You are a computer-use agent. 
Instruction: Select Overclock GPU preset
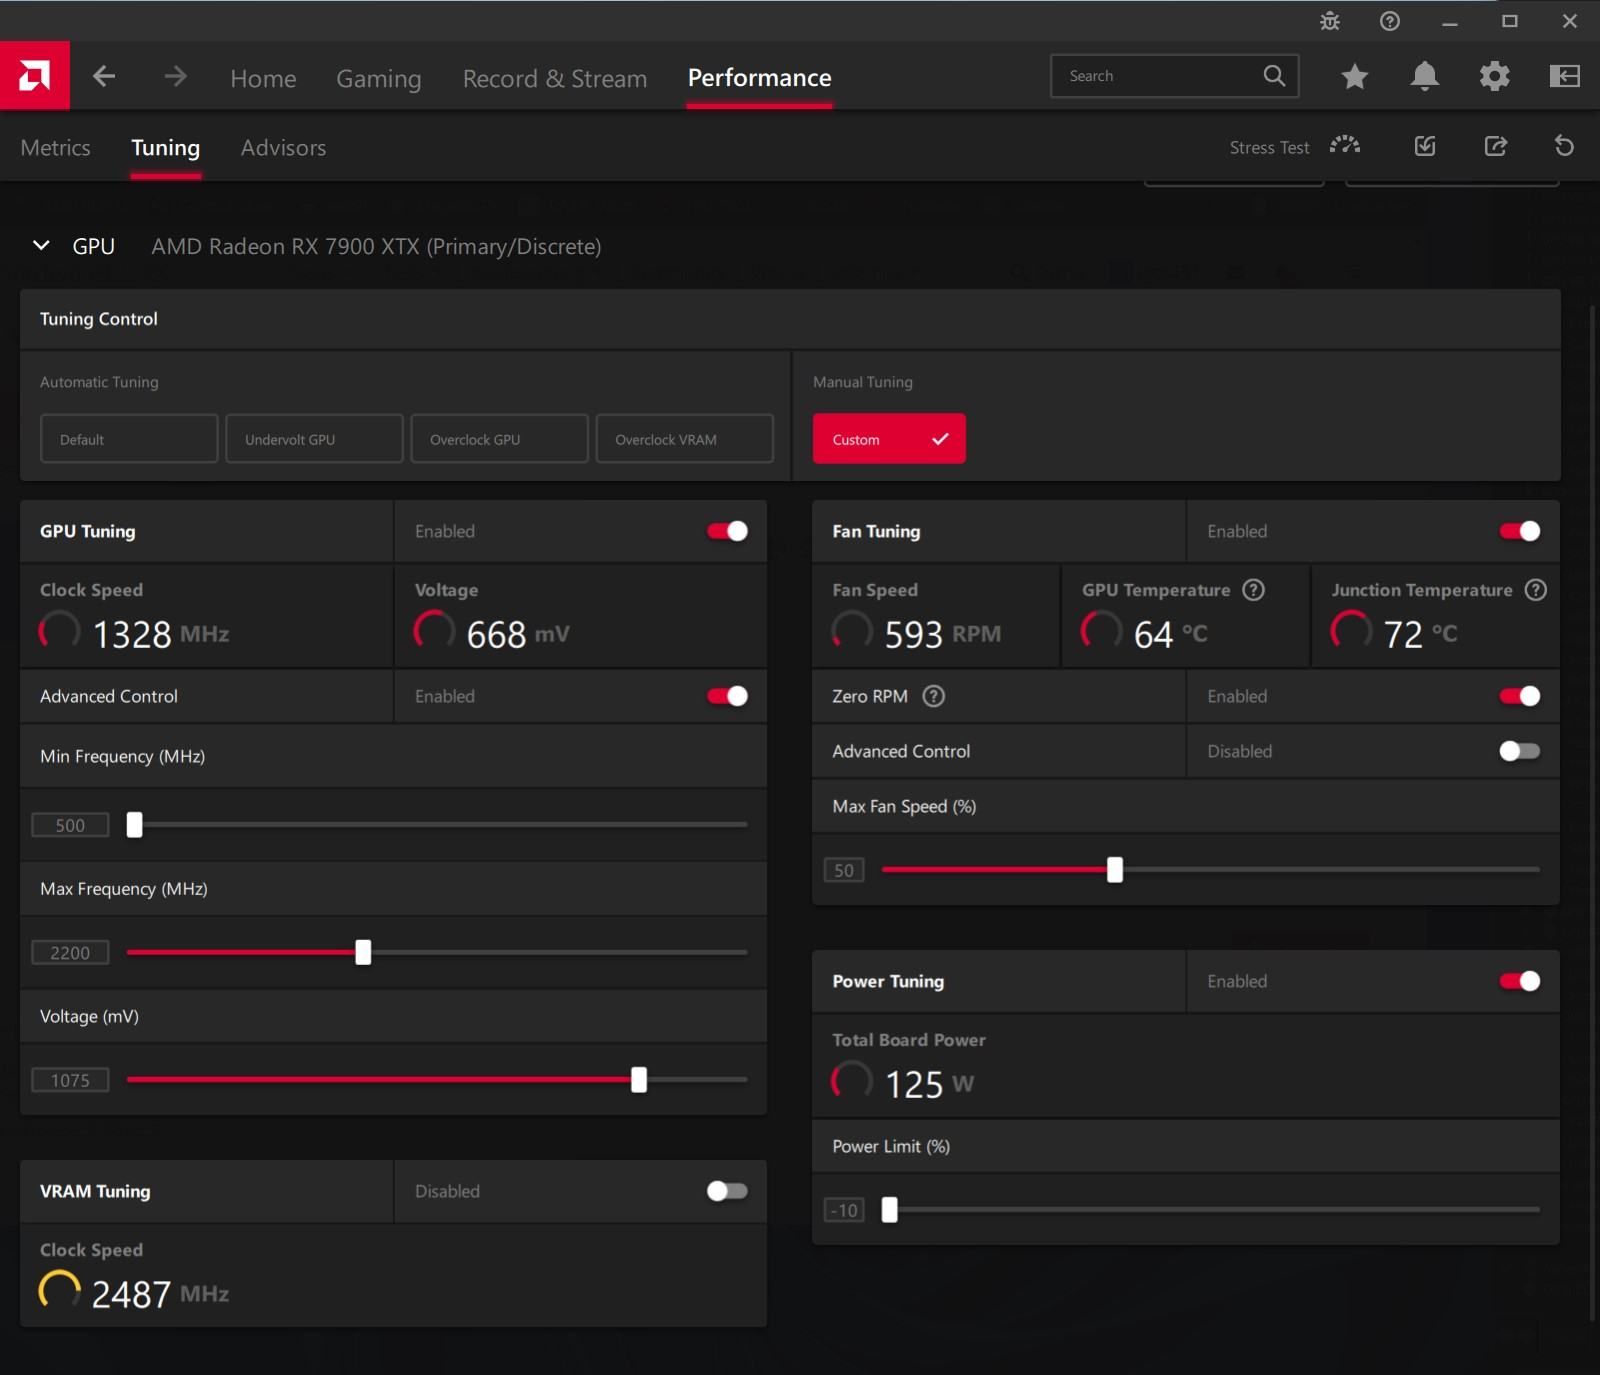click(499, 439)
